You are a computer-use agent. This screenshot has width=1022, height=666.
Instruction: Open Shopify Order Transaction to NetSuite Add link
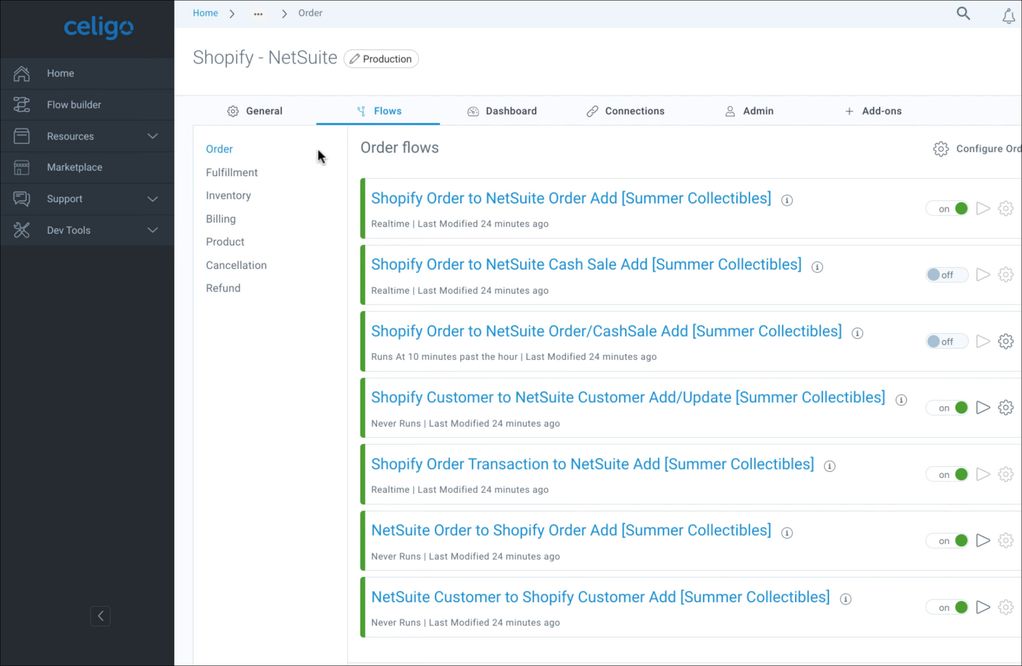[592, 464]
